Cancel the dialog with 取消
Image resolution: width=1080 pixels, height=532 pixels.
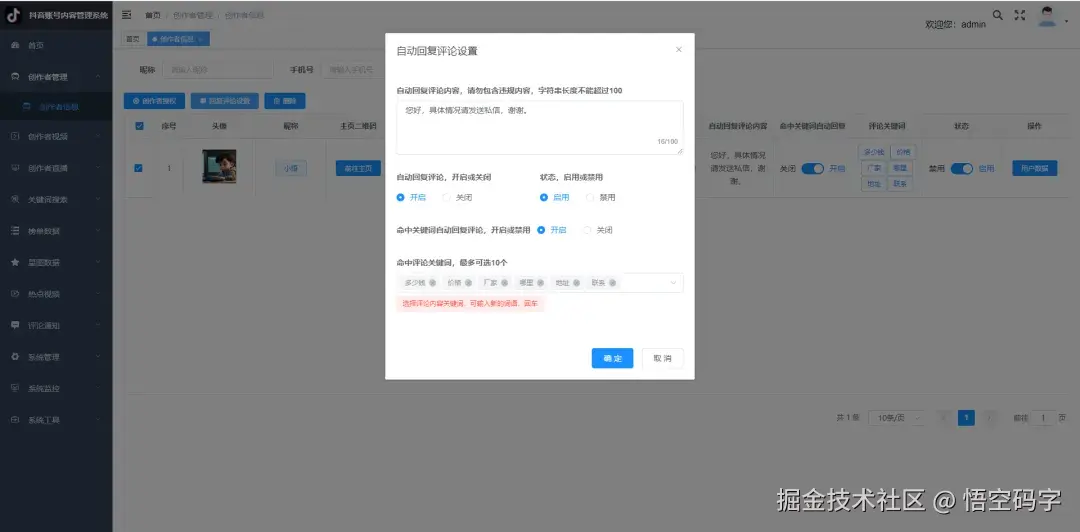[663, 358]
